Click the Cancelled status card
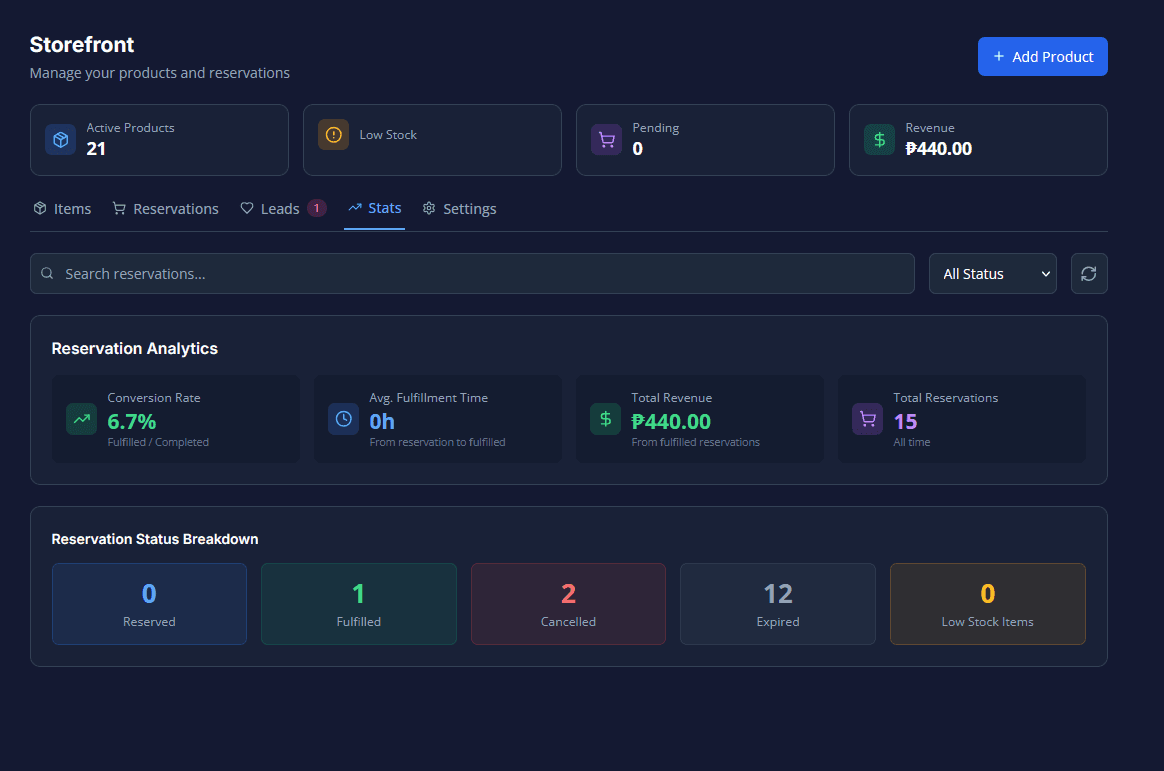The width and height of the screenshot is (1164, 771). [568, 603]
